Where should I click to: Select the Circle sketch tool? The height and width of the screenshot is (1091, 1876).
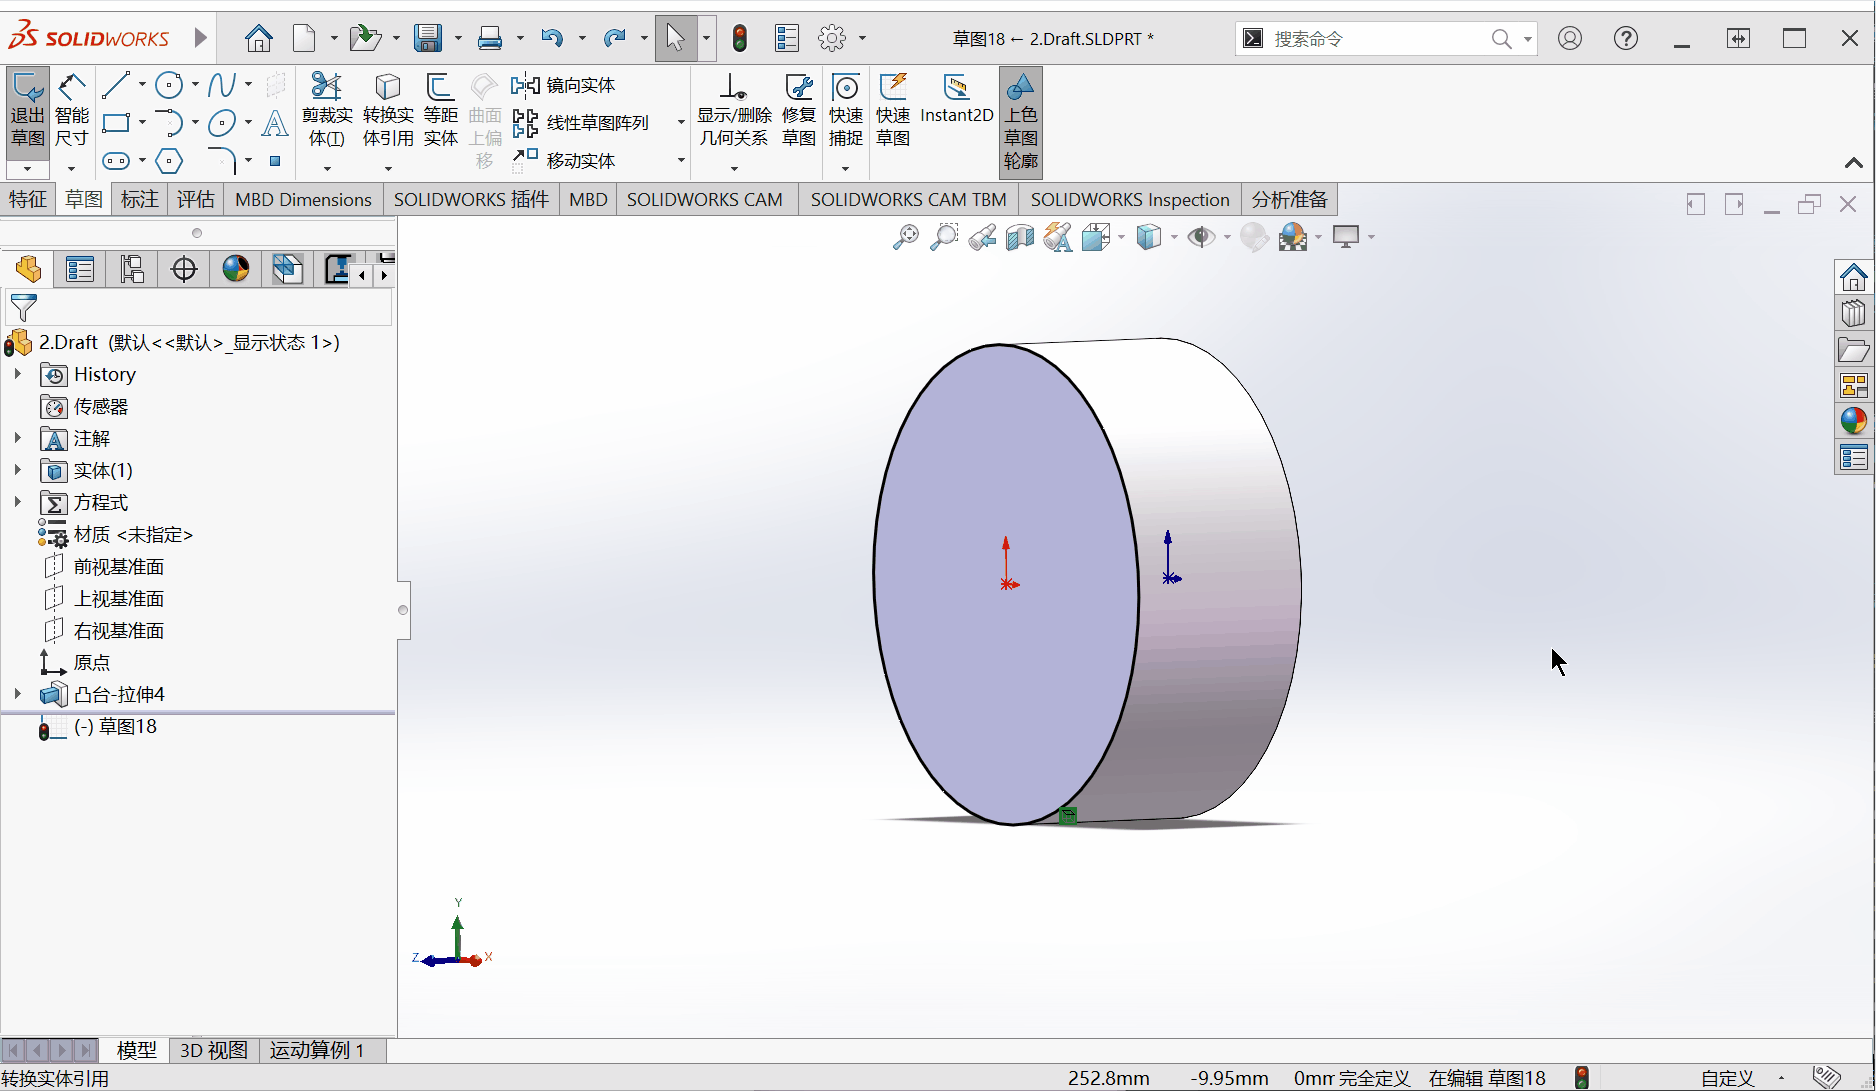click(169, 85)
